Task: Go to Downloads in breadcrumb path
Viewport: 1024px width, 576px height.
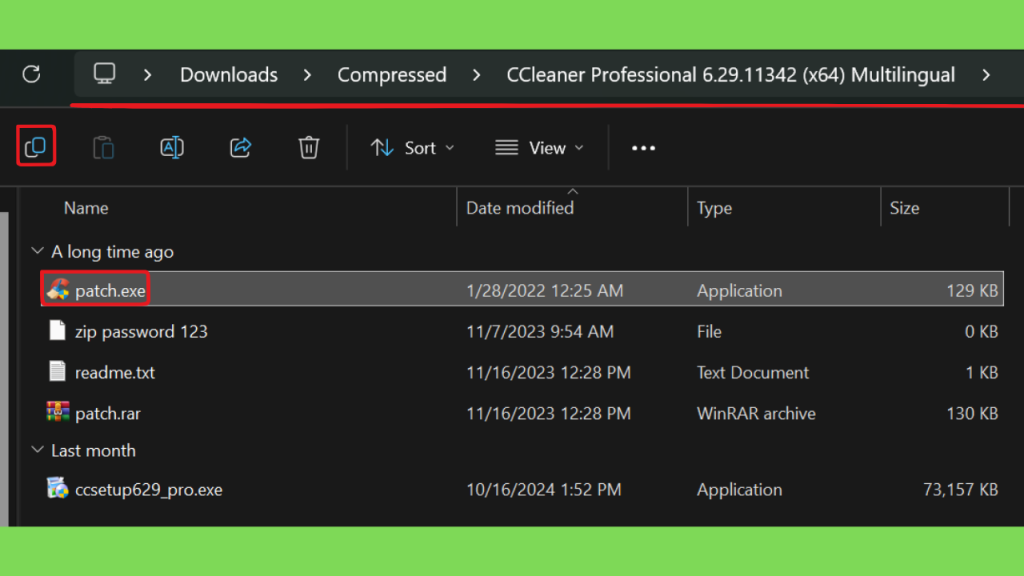Action: pyautogui.click(x=229, y=75)
